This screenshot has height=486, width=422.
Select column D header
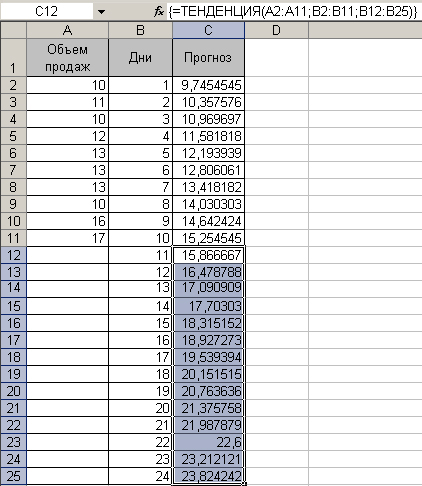pyautogui.click(x=276, y=31)
